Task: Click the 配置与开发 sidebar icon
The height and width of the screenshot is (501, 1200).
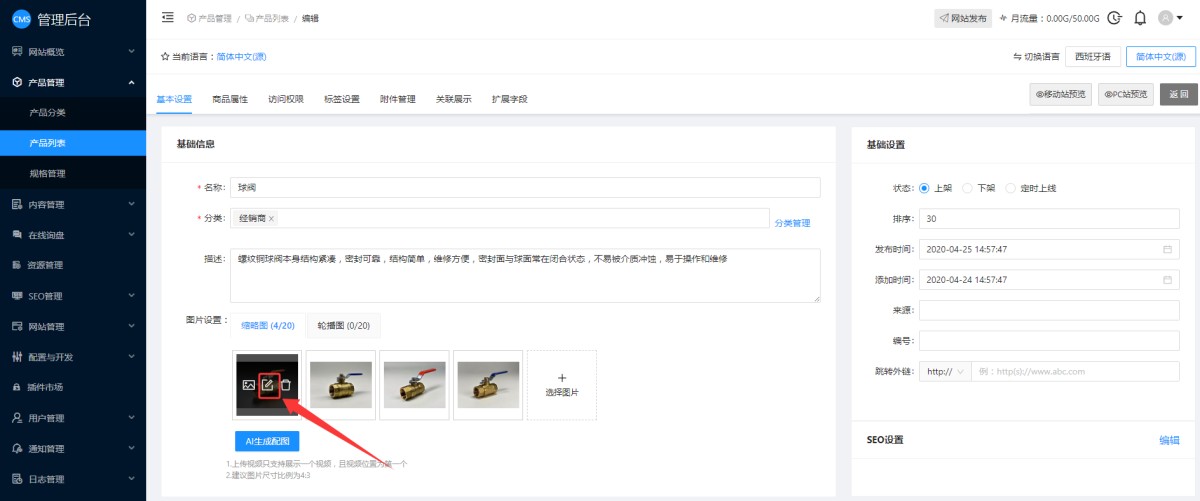Action: click(17, 357)
